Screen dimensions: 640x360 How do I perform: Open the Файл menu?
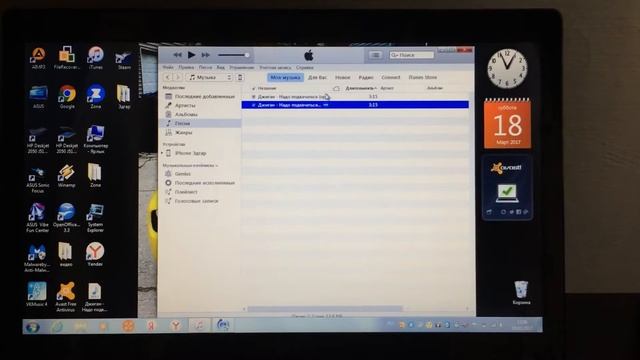tap(168, 67)
